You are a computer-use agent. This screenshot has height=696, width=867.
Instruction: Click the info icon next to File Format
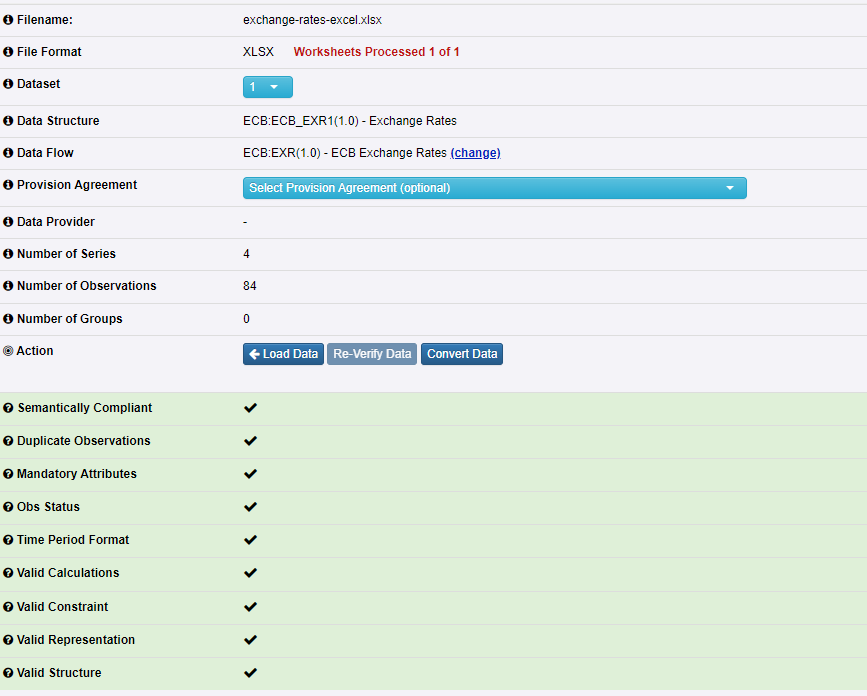(x=9, y=52)
